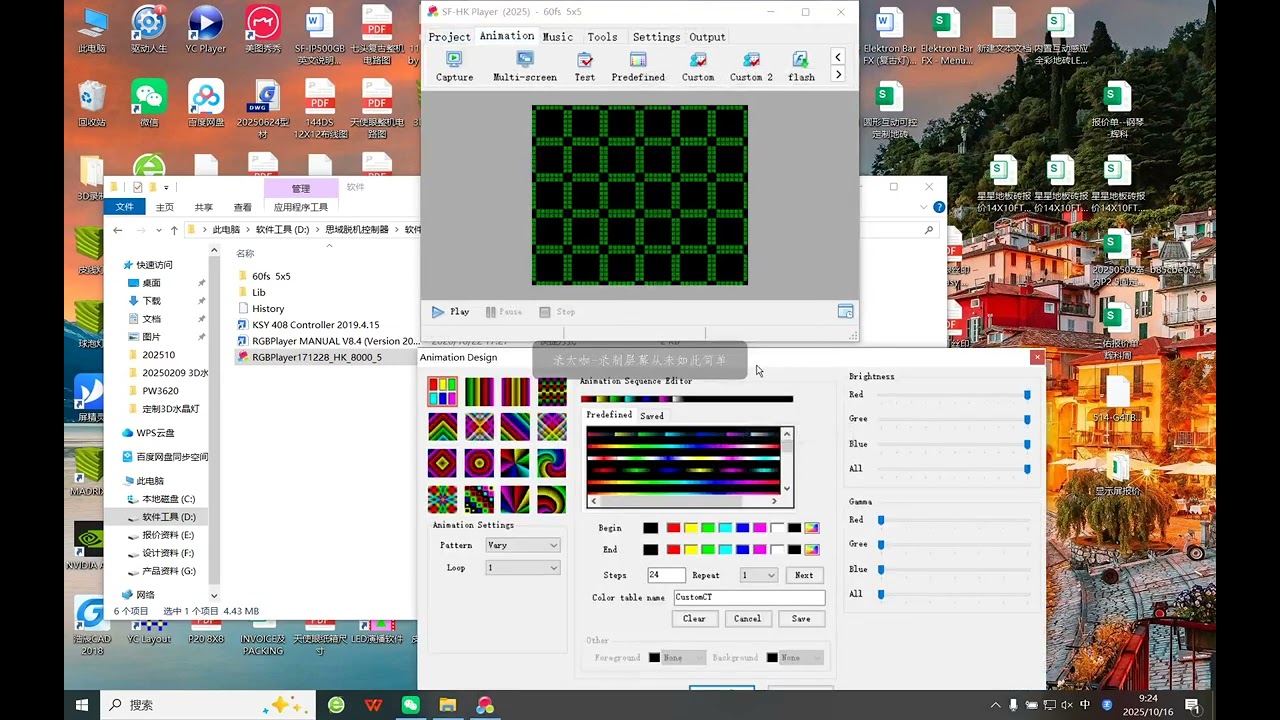
Task: Open the custom color picker in End row
Action: point(811,549)
